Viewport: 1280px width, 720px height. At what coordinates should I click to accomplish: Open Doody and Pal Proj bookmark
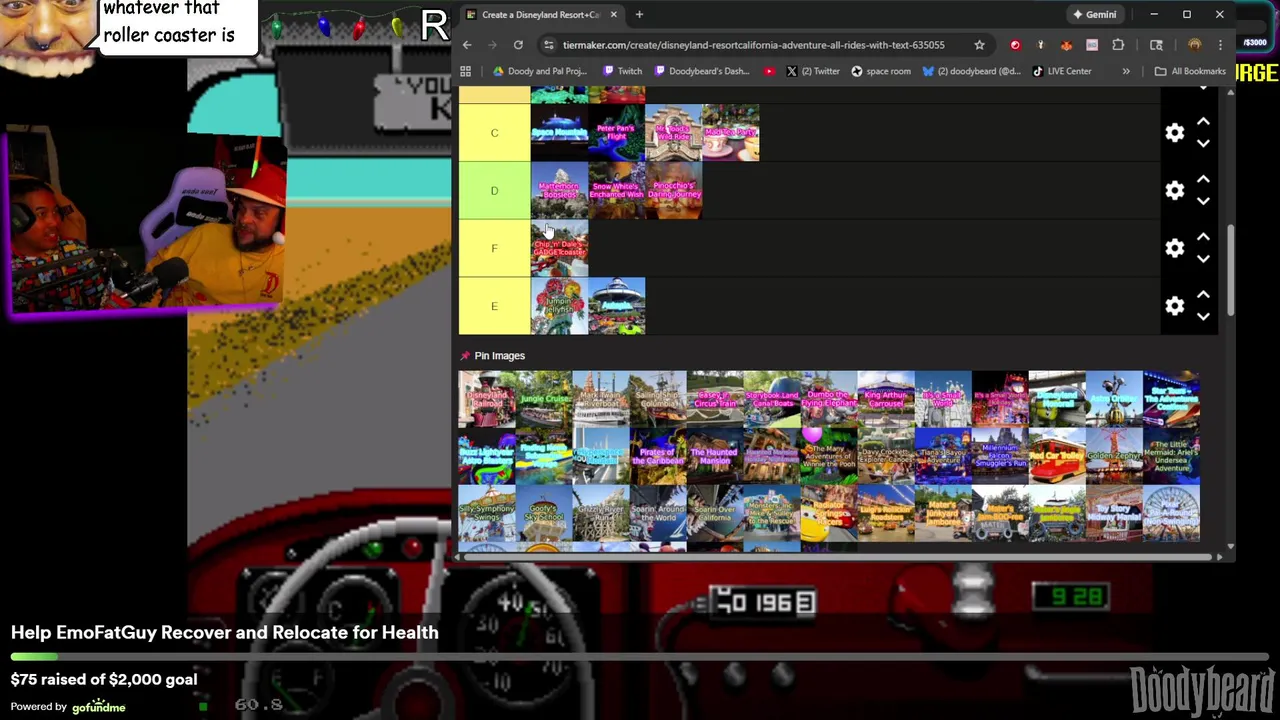540,71
